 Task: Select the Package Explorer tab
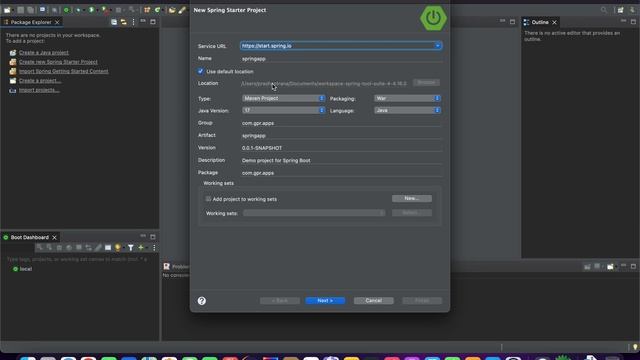tap(31, 22)
